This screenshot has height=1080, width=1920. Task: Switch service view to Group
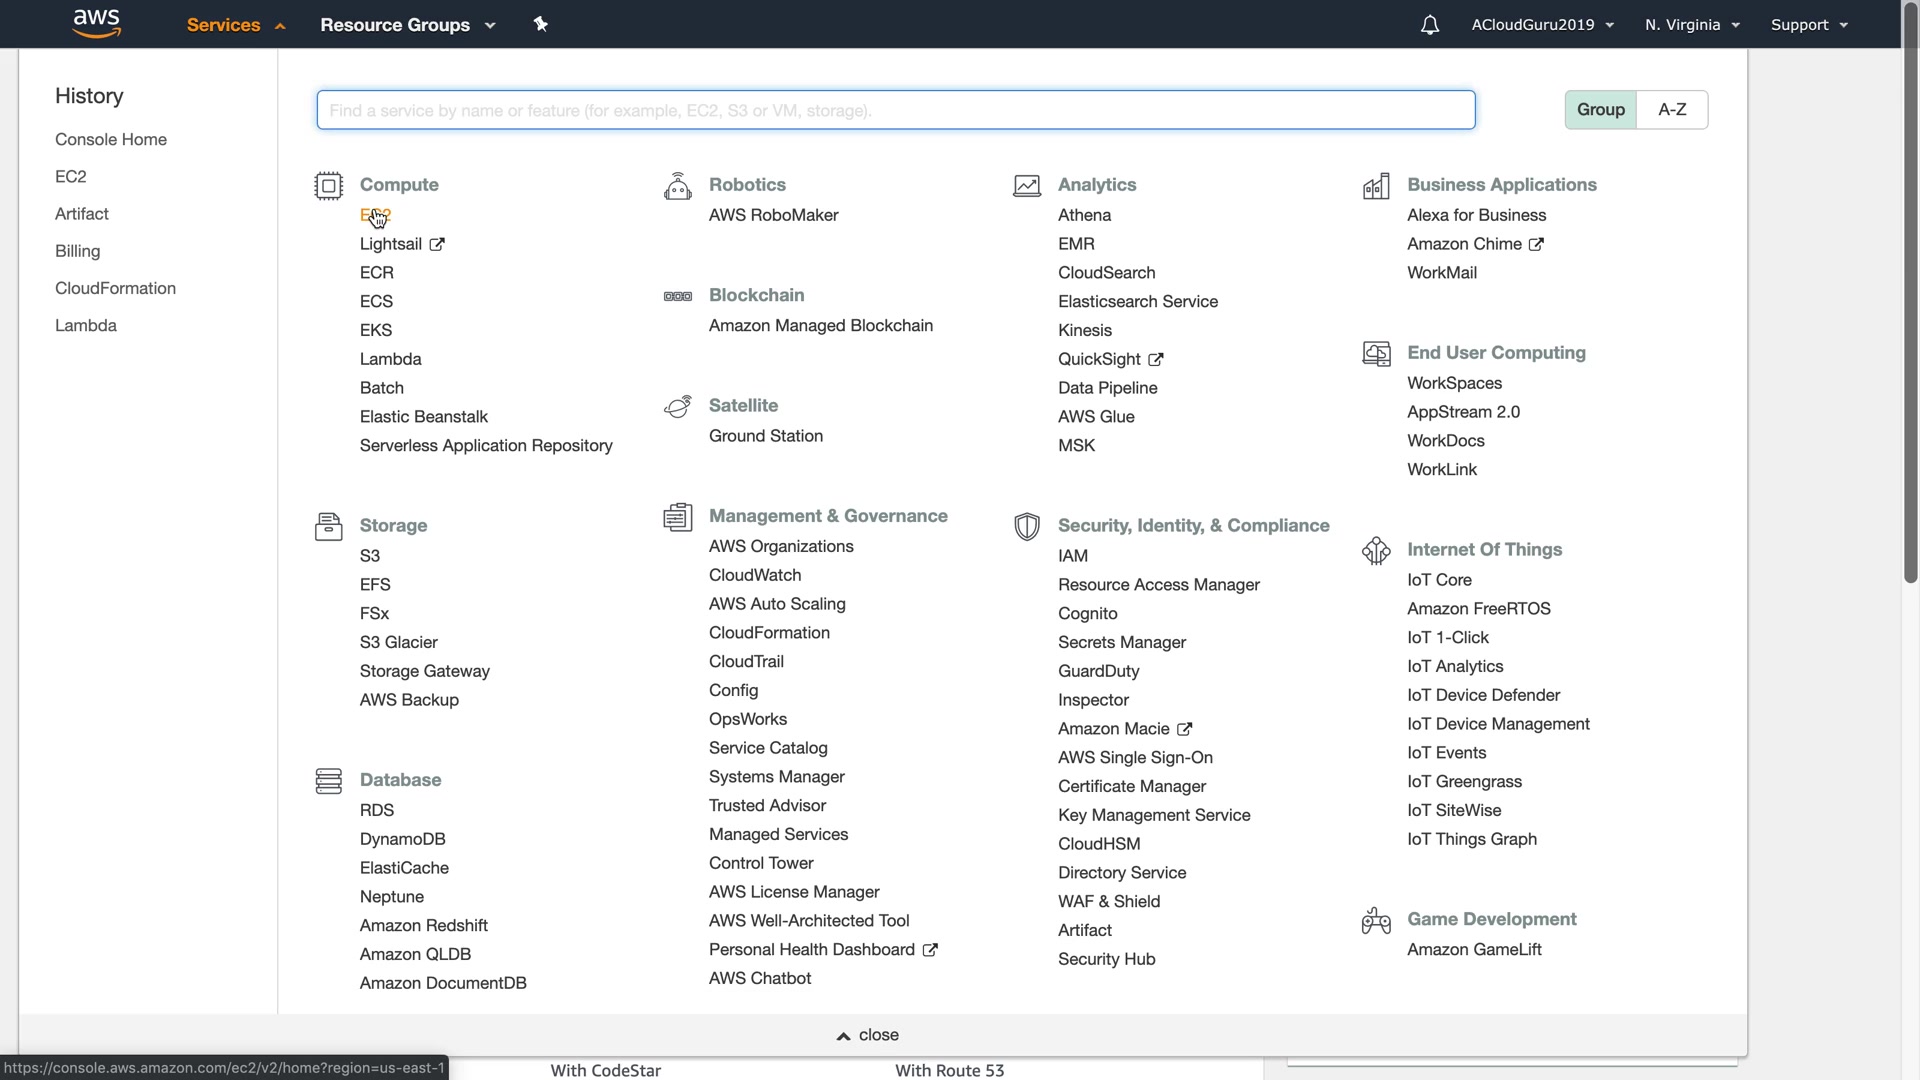1600,110
